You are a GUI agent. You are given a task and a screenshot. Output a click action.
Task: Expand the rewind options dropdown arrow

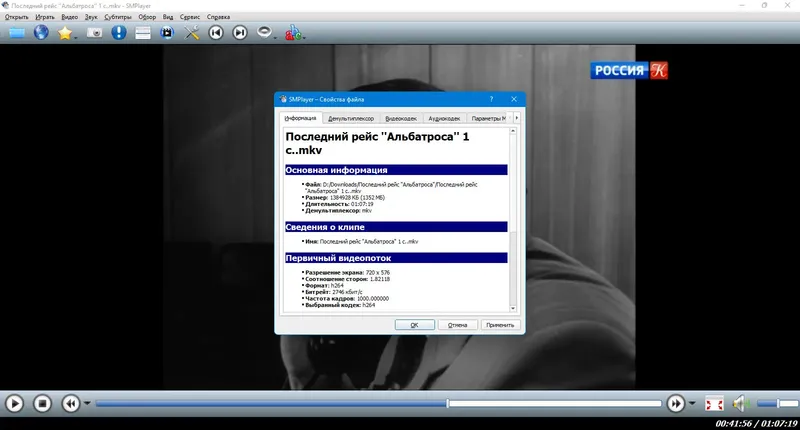point(87,403)
